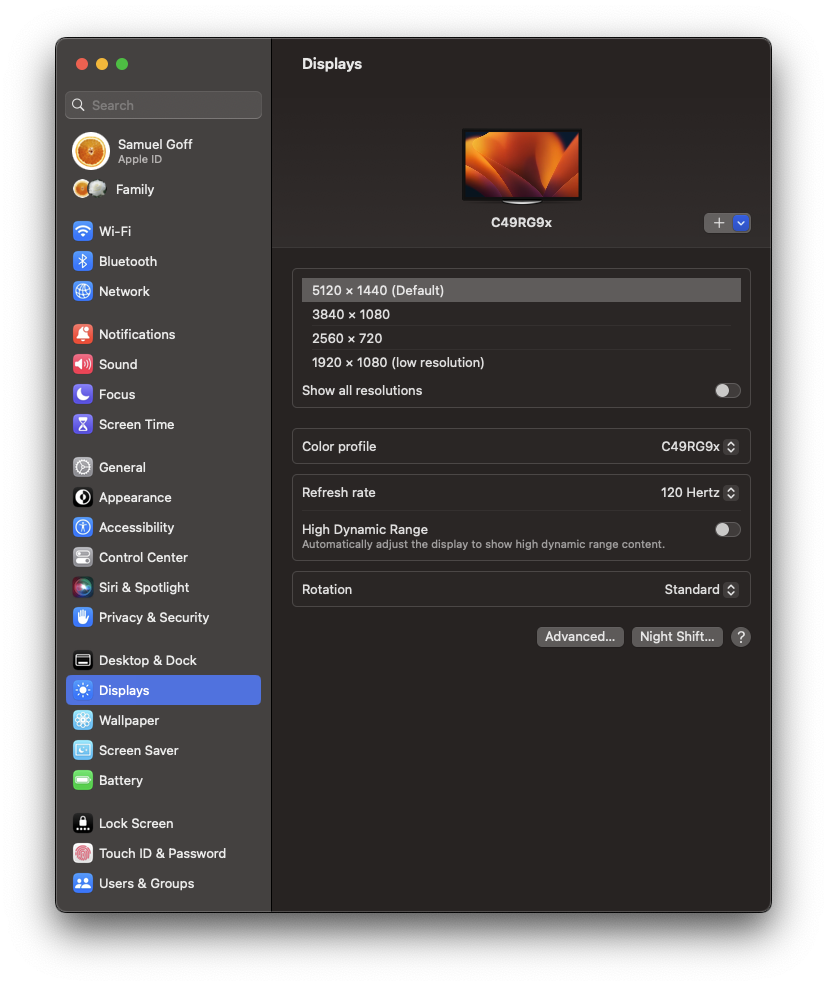Open Screen Time settings
The image size is (827, 986).
click(134, 424)
